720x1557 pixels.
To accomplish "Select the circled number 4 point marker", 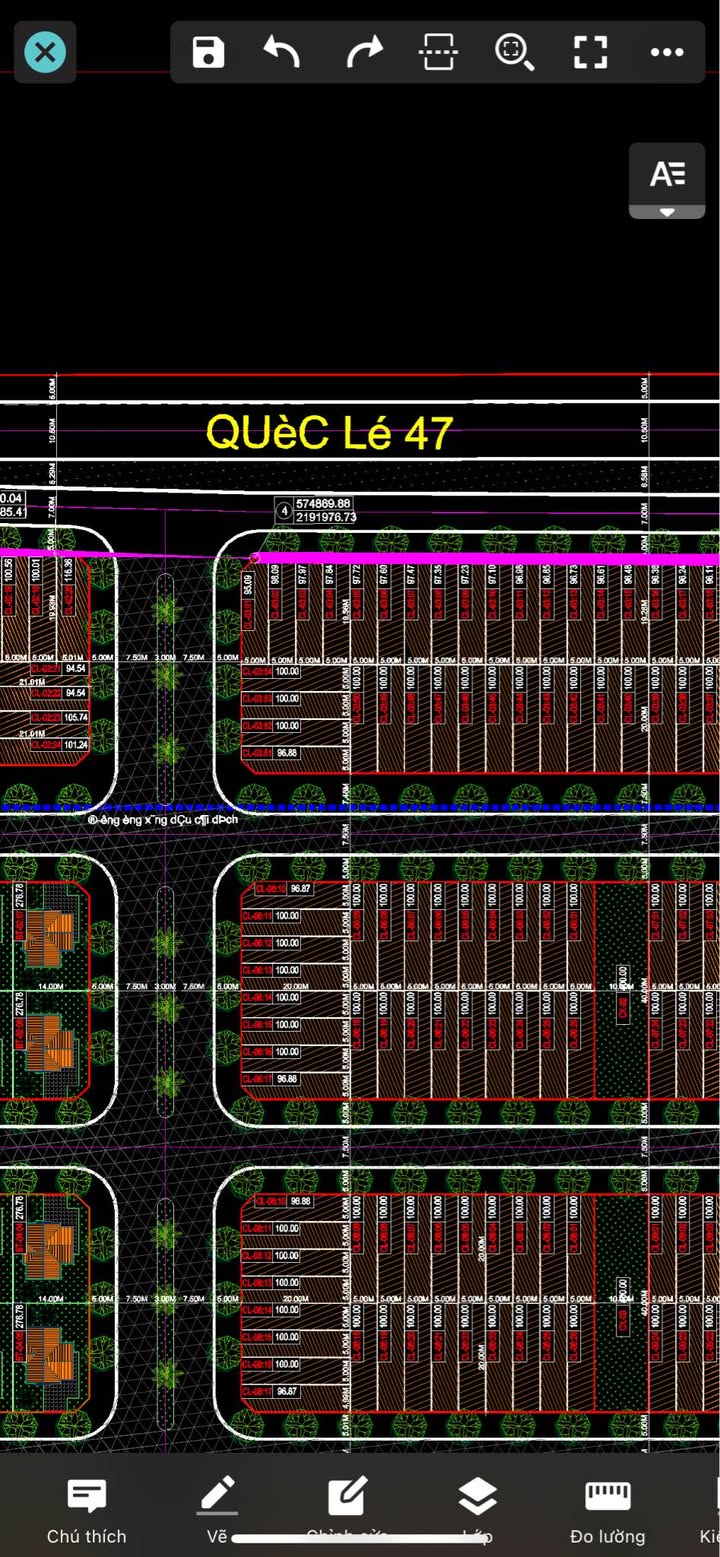I will point(284,511).
